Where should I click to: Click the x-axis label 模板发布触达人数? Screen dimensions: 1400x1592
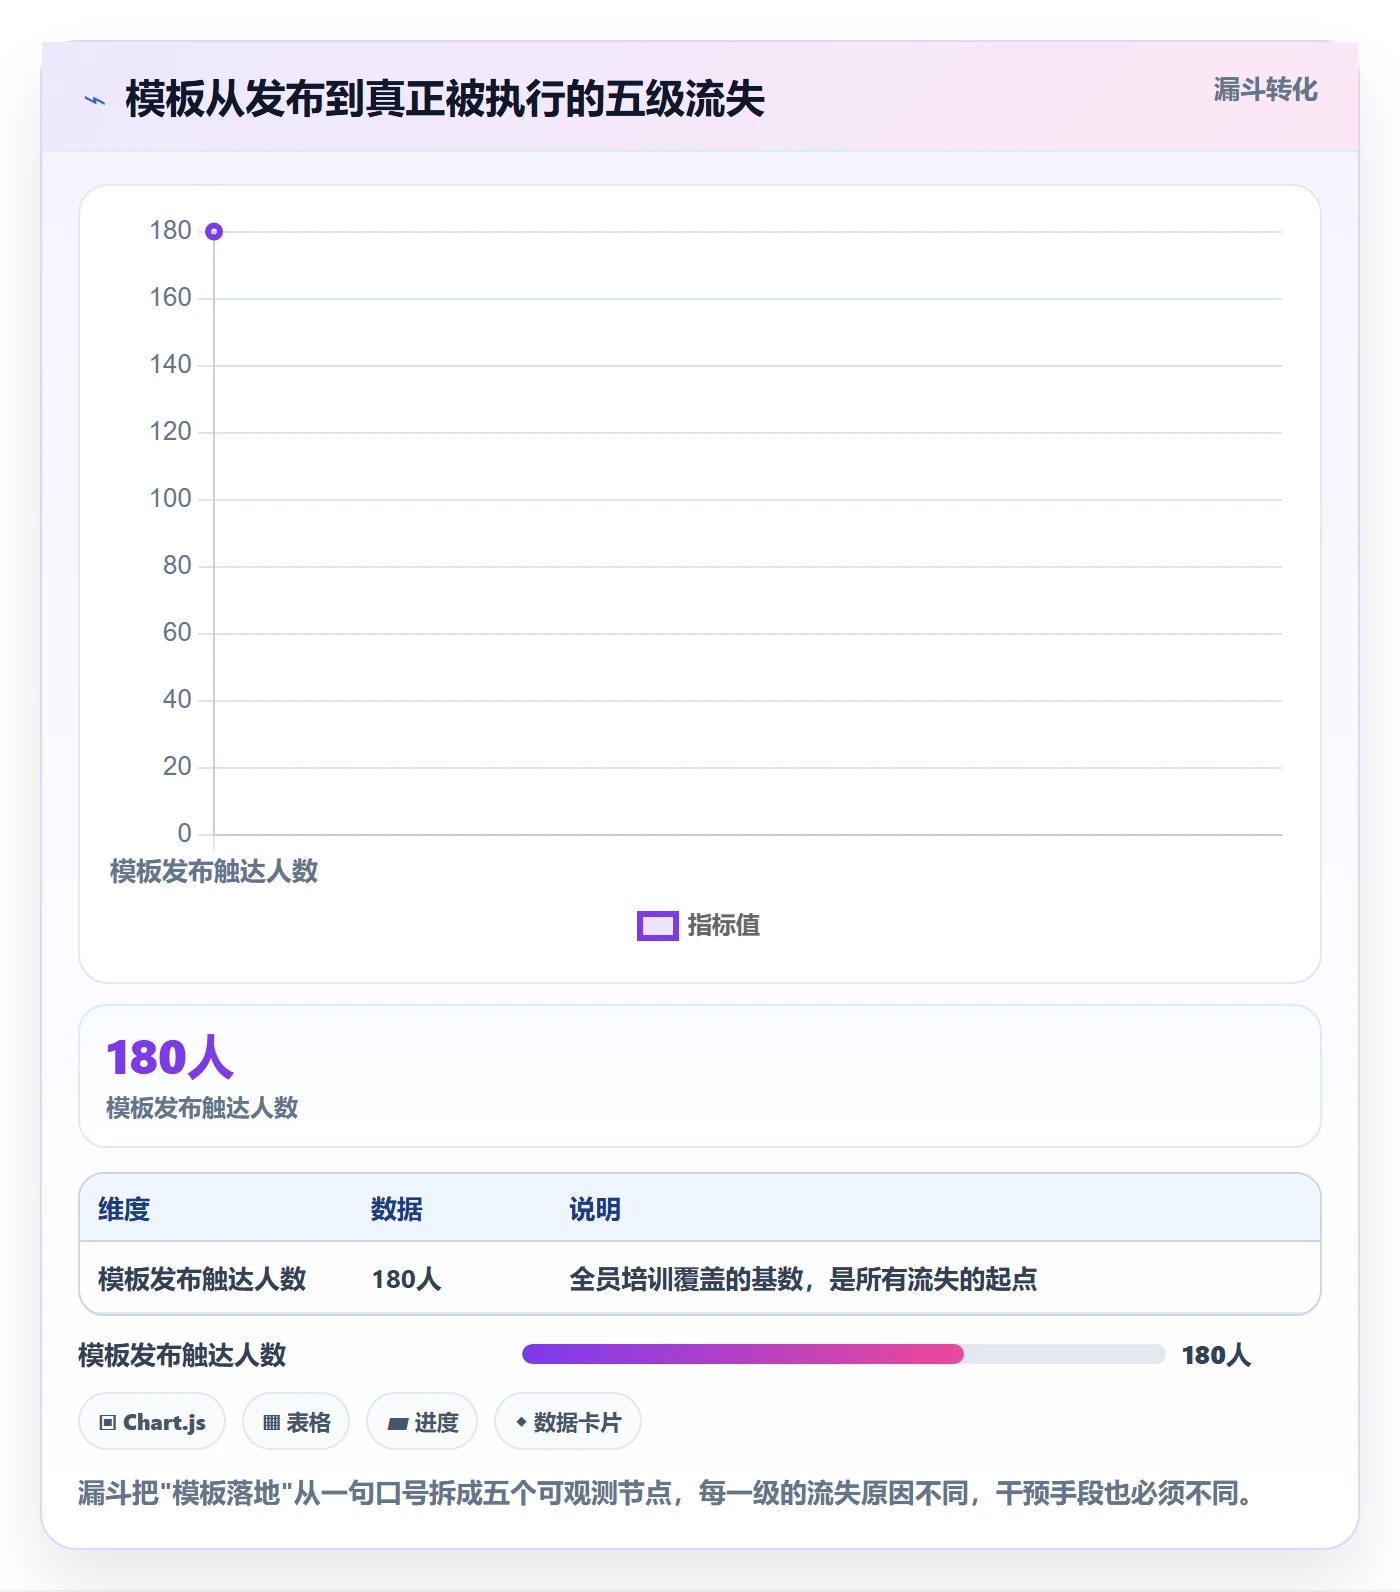tap(214, 871)
